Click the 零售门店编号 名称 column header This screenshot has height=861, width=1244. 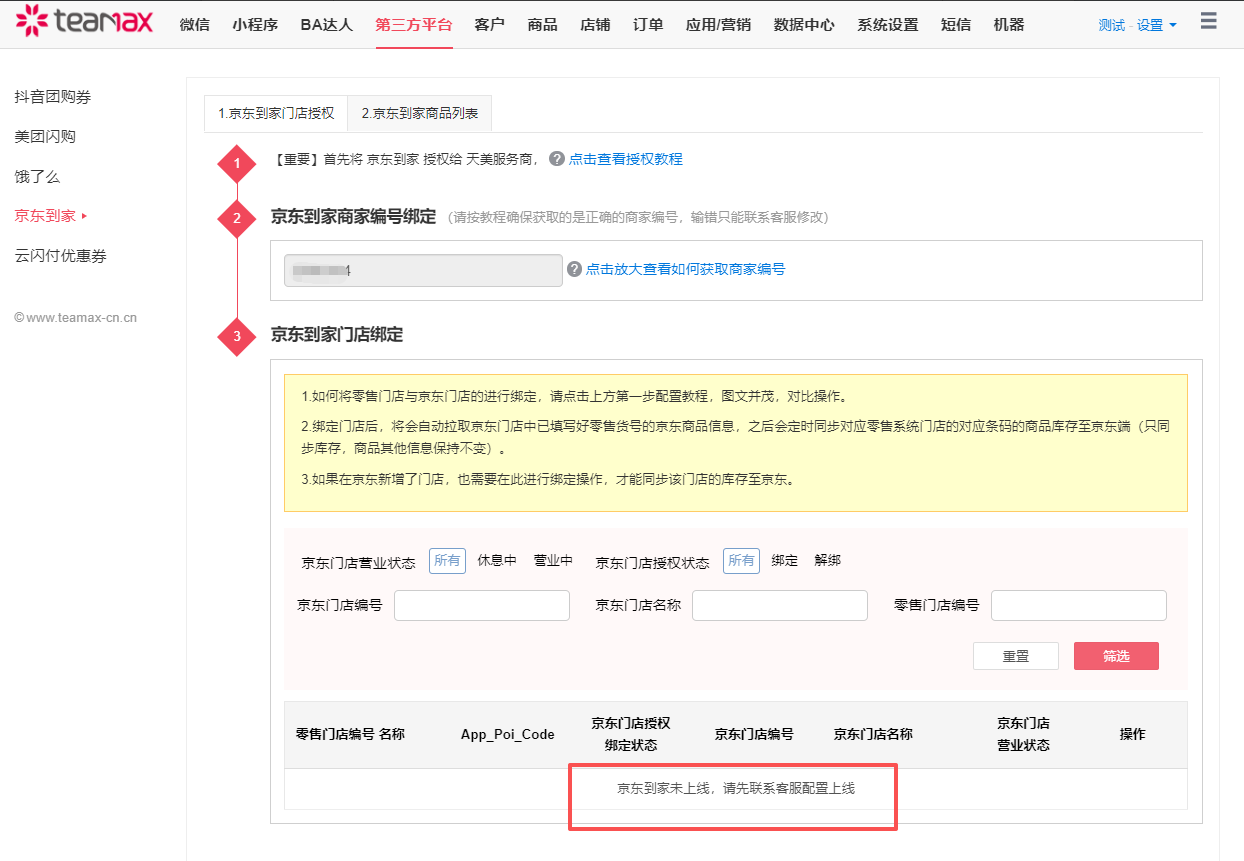(x=350, y=734)
